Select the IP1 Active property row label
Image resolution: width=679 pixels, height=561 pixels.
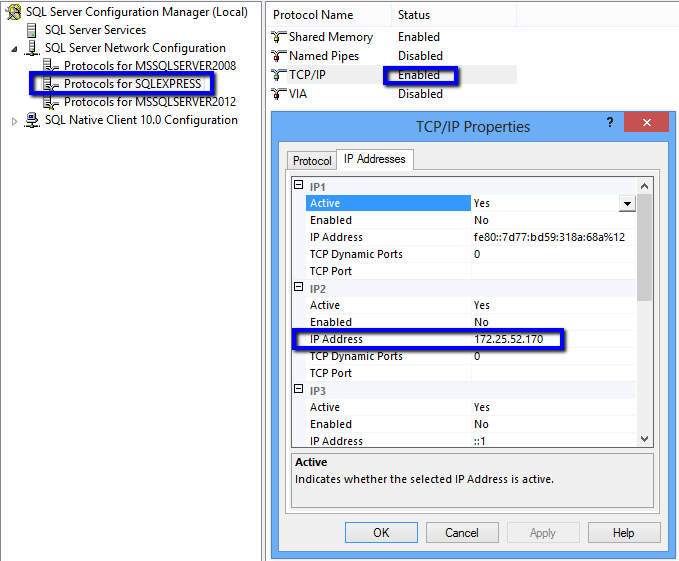pos(388,203)
